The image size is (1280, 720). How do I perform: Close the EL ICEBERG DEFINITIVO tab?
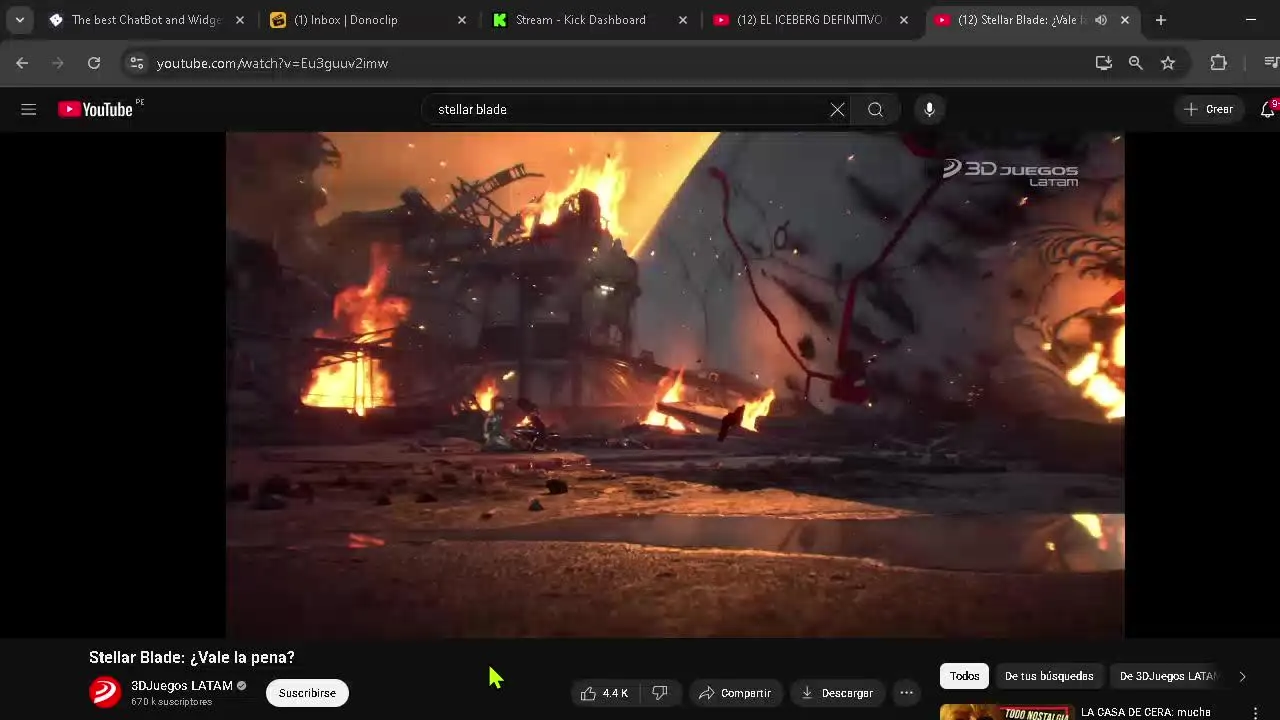pos(904,20)
